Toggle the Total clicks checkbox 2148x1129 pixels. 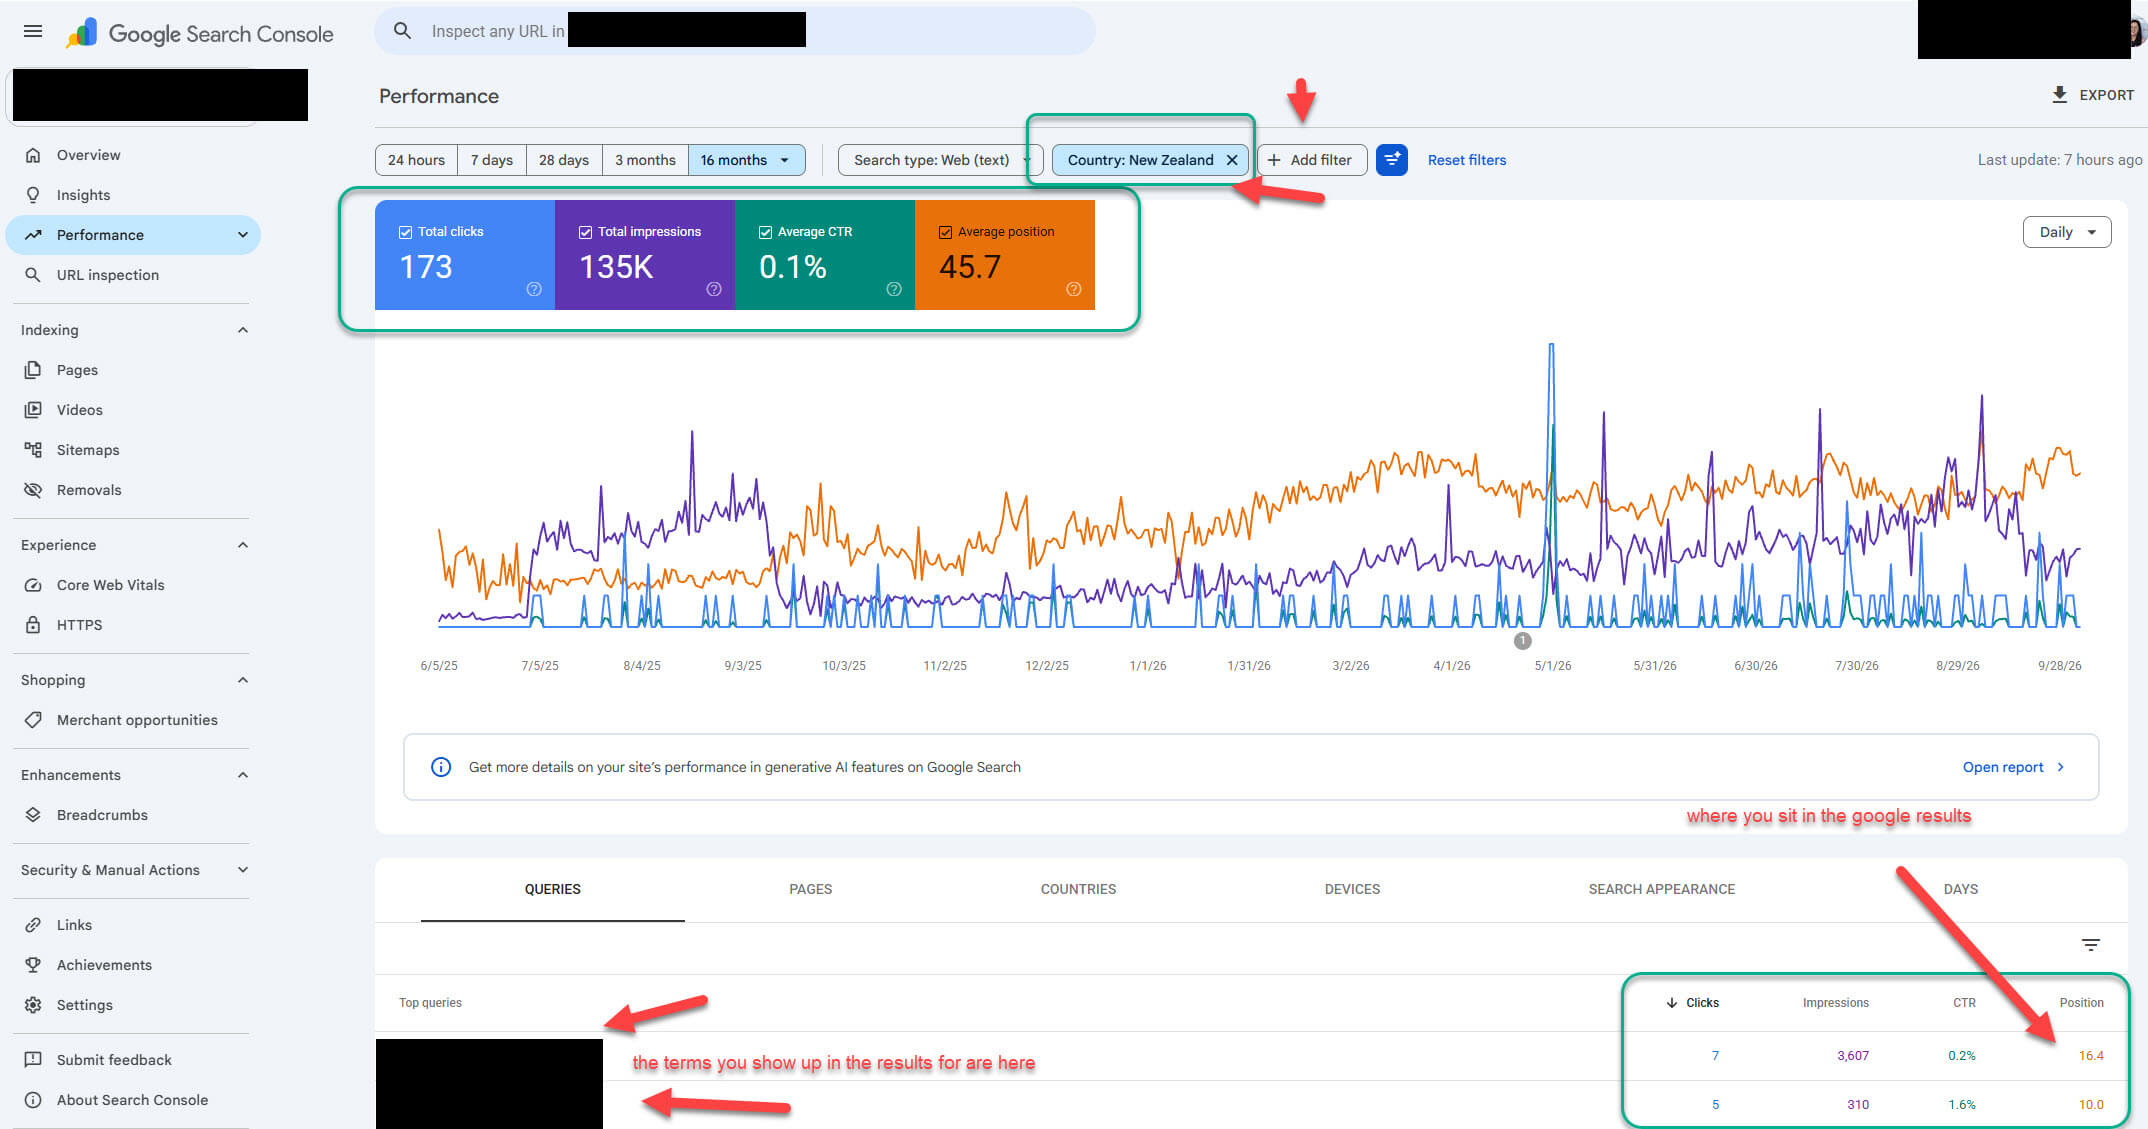point(405,232)
